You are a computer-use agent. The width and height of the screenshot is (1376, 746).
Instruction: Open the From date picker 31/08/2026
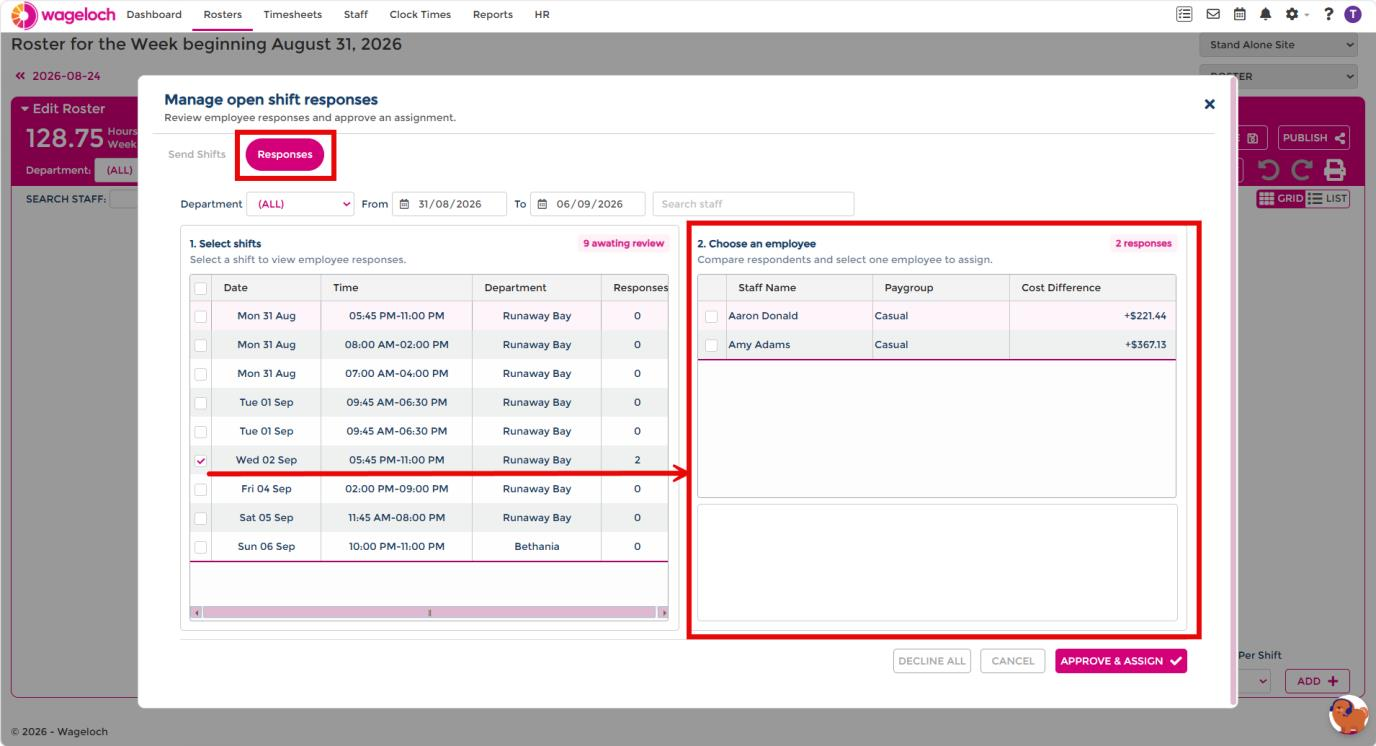tap(447, 204)
